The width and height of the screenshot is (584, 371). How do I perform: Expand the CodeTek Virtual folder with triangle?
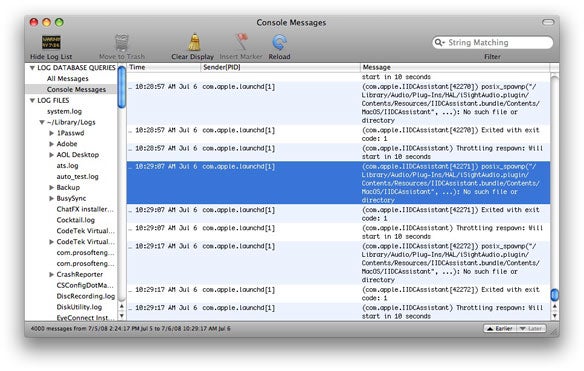click(52, 242)
